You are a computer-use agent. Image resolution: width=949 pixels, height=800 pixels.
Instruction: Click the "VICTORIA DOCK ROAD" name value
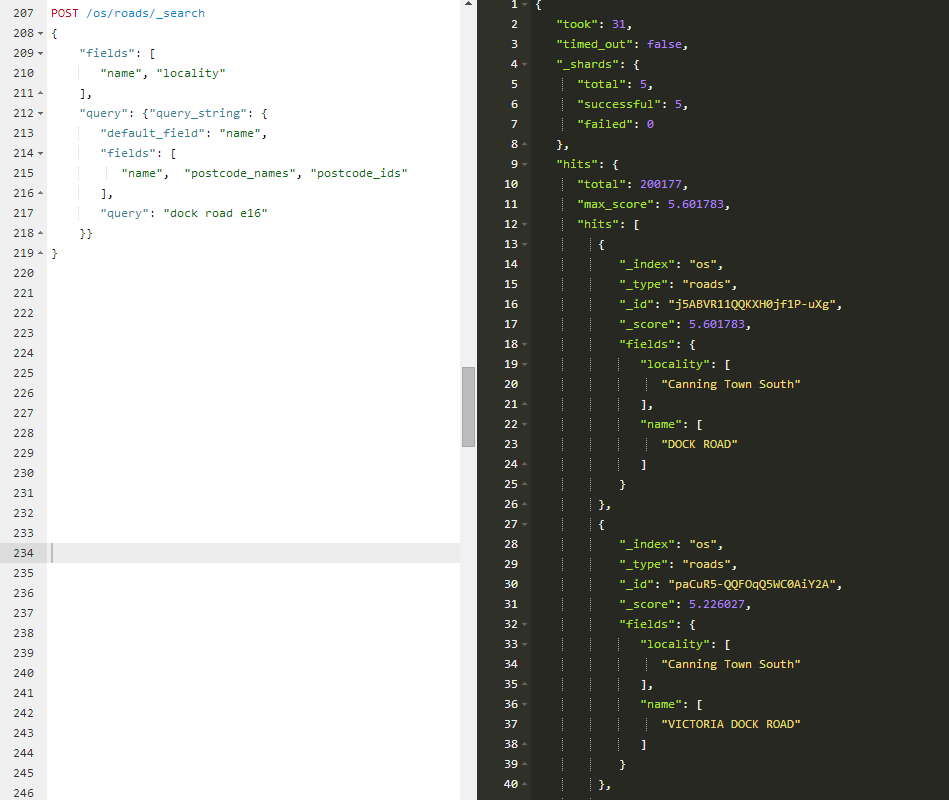coord(731,724)
